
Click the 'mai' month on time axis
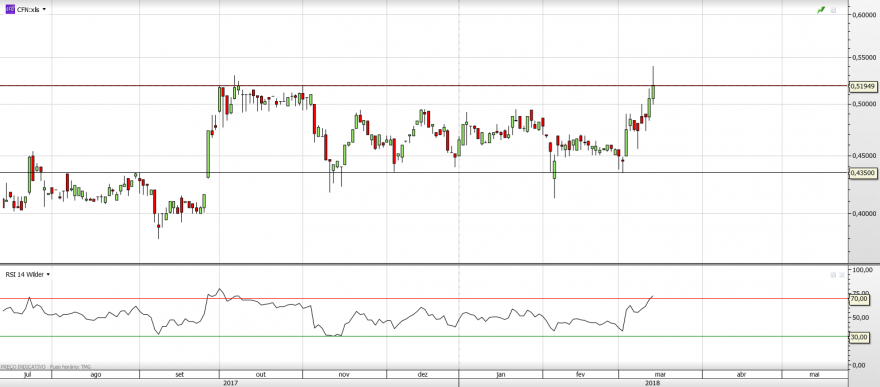[x=814, y=374]
